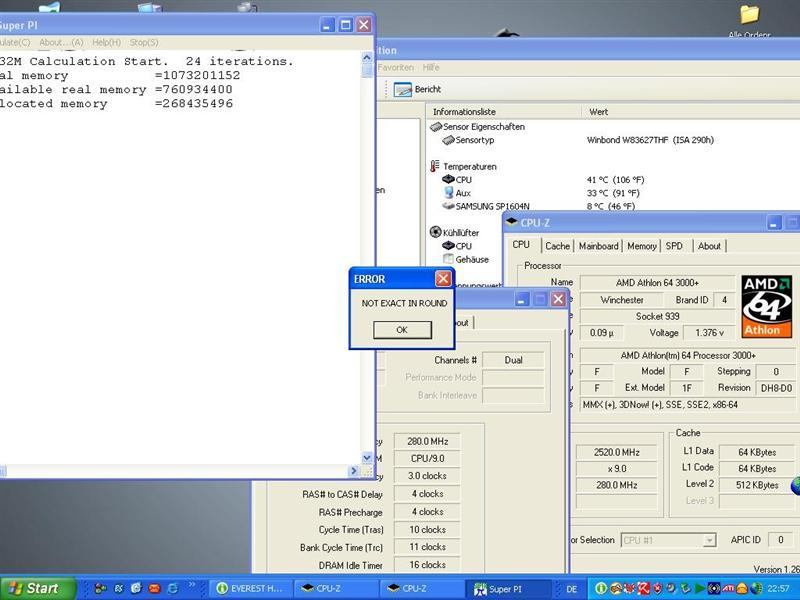Click the Dual channels value in memory CPU-Z
Image resolution: width=800 pixels, height=600 pixels.
513,360
